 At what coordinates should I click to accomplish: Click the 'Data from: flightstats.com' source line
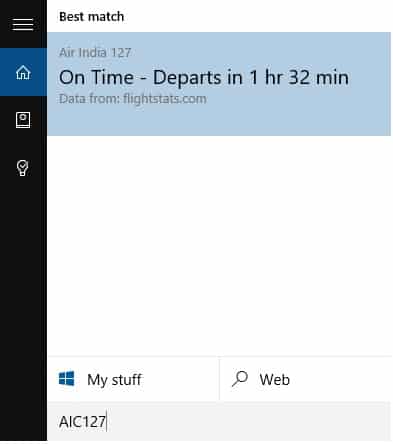(x=133, y=99)
